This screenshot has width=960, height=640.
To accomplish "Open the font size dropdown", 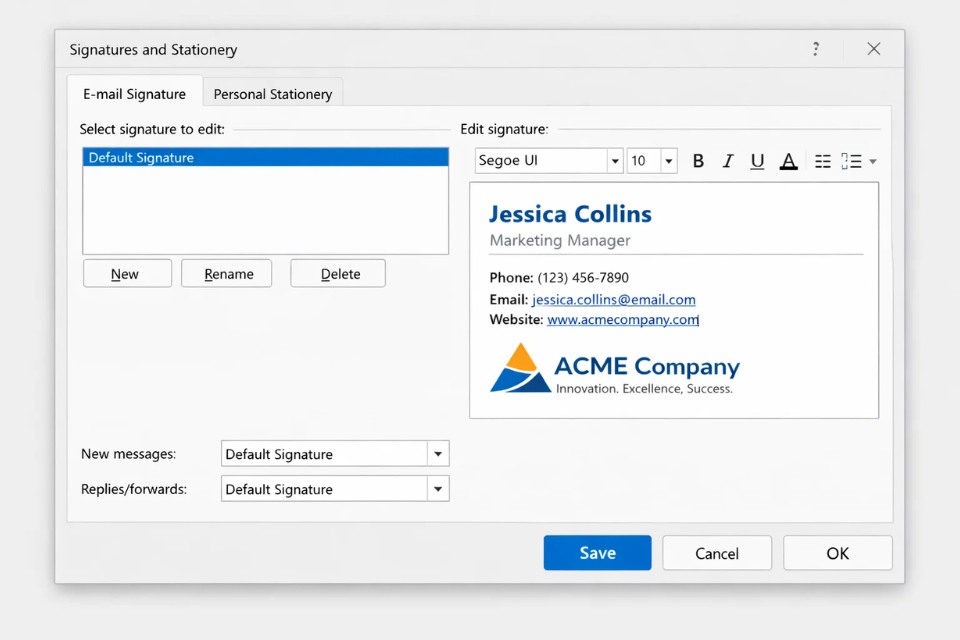I will tap(668, 161).
